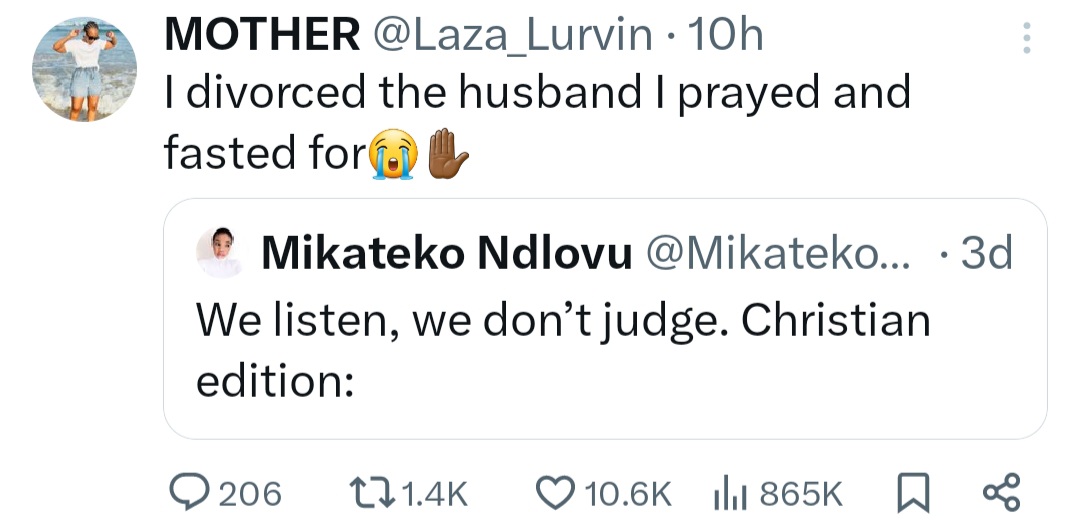Click the quoted tweet's 3d timestamp

[x=985, y=255]
